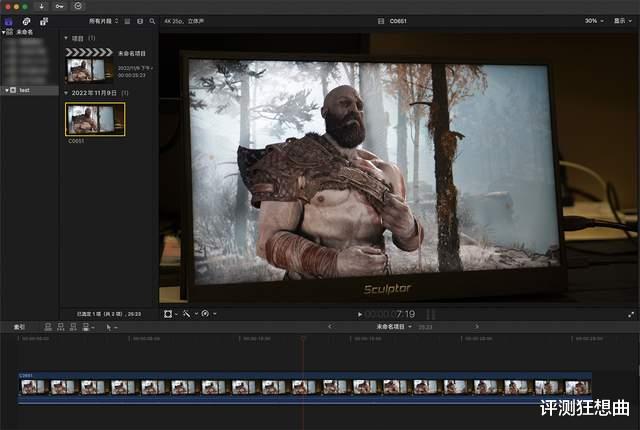Open the 30% zoom level dropdown
This screenshot has height=430, width=640.
[594, 20]
